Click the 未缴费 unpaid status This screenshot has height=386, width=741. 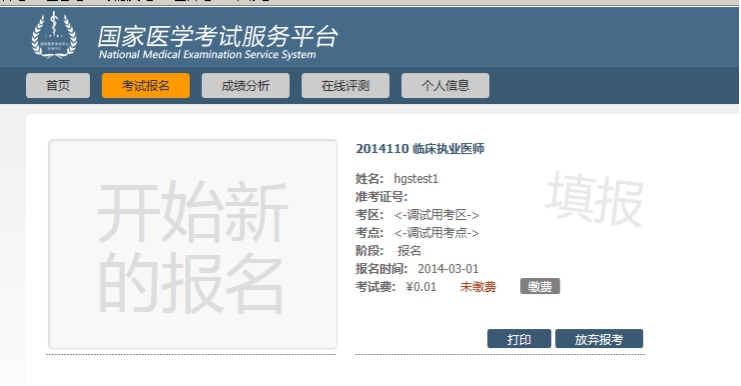478,287
